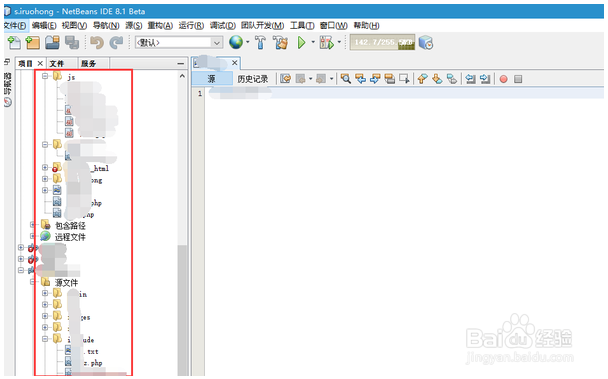Viewport: 608px width, 379px height.
Task: Click the Shift Line Right icon
Action: [x=485, y=79]
